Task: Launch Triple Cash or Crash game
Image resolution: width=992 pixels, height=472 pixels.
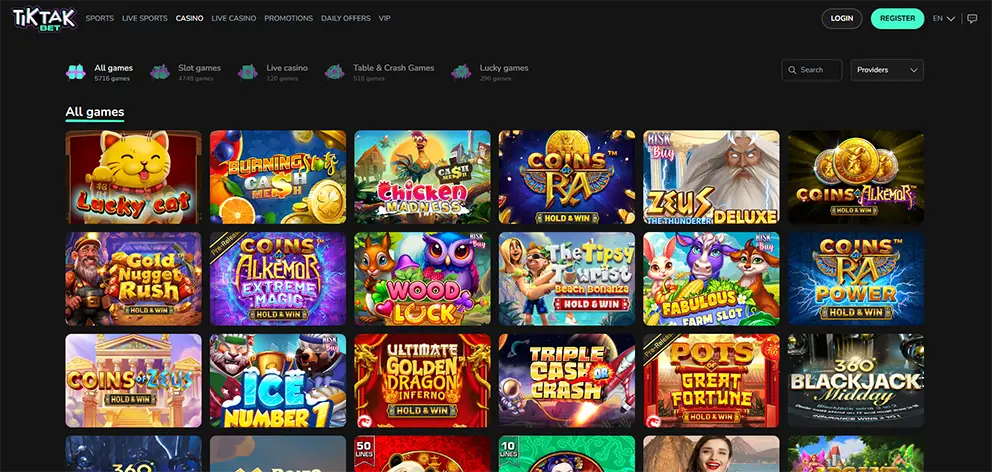Action: pyautogui.click(x=567, y=381)
